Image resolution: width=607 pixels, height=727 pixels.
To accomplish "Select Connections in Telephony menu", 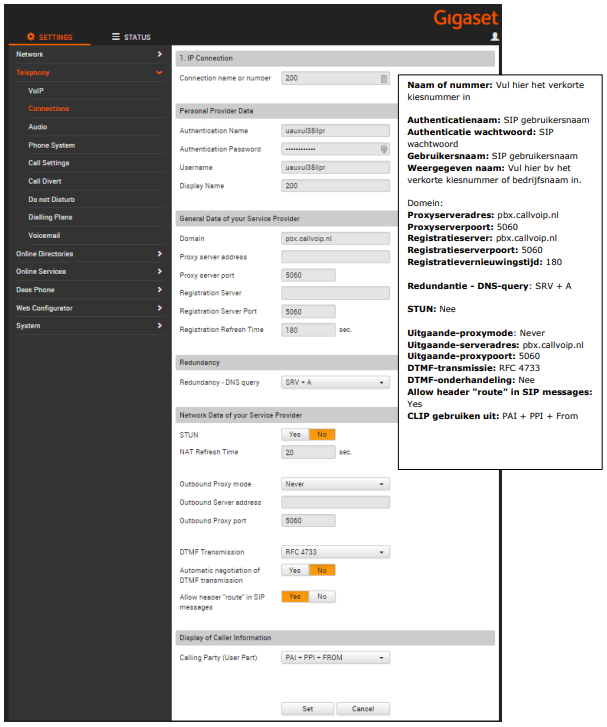I will click(x=49, y=108).
